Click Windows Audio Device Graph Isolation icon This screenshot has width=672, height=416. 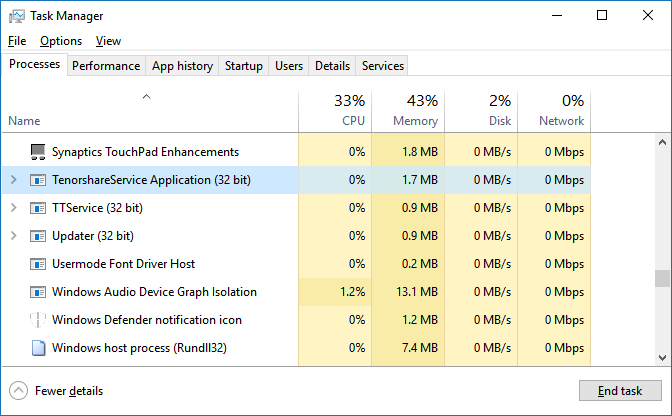(x=38, y=292)
